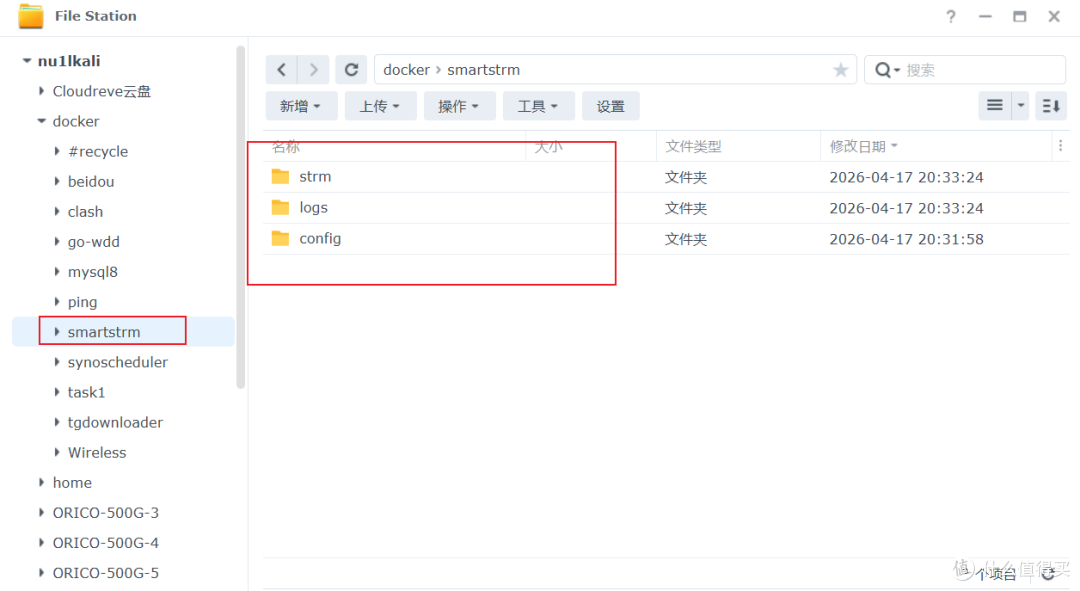The width and height of the screenshot is (1080, 591).
Task: Sort by 大小 column header
Action: 549,146
